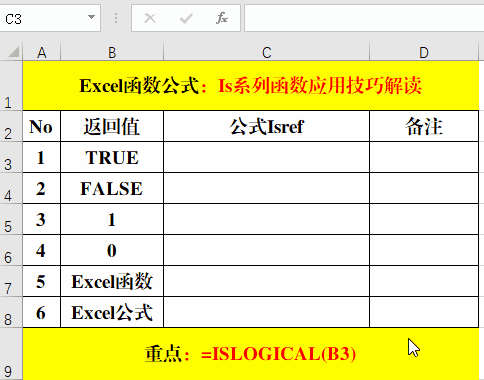Select cell A6 with number 4
Viewport: 484px width, 380px height.
point(42,250)
